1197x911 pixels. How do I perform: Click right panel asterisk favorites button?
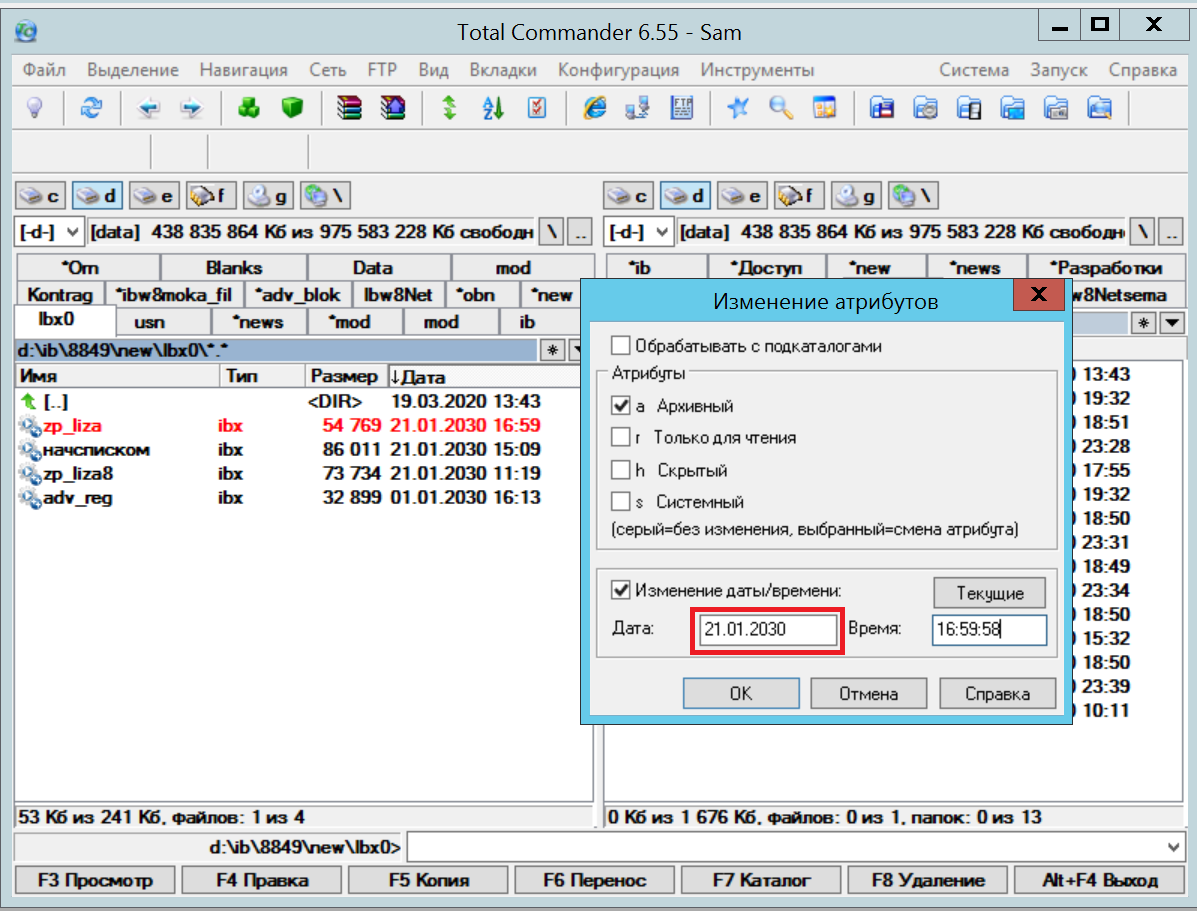pyautogui.click(x=1143, y=323)
